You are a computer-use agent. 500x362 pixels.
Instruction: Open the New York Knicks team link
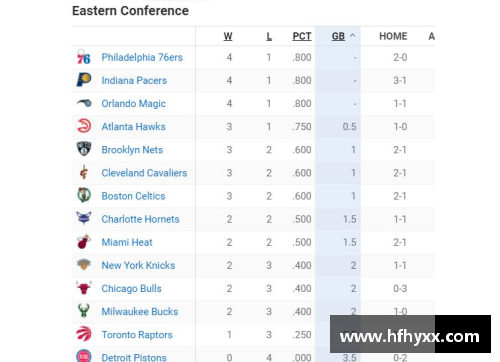138,265
